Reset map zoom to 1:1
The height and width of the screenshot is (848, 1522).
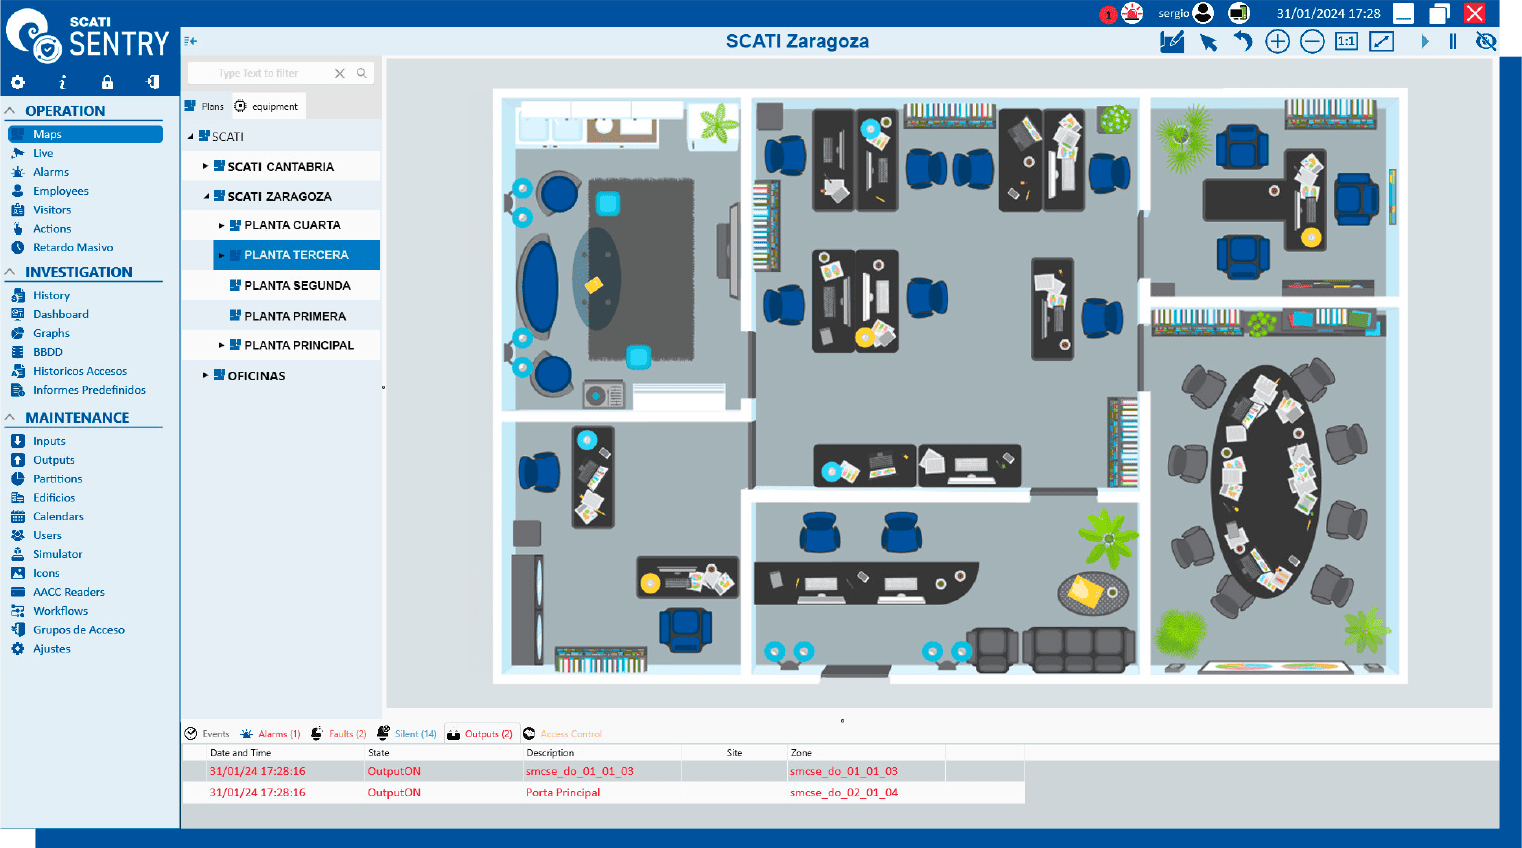[1346, 41]
